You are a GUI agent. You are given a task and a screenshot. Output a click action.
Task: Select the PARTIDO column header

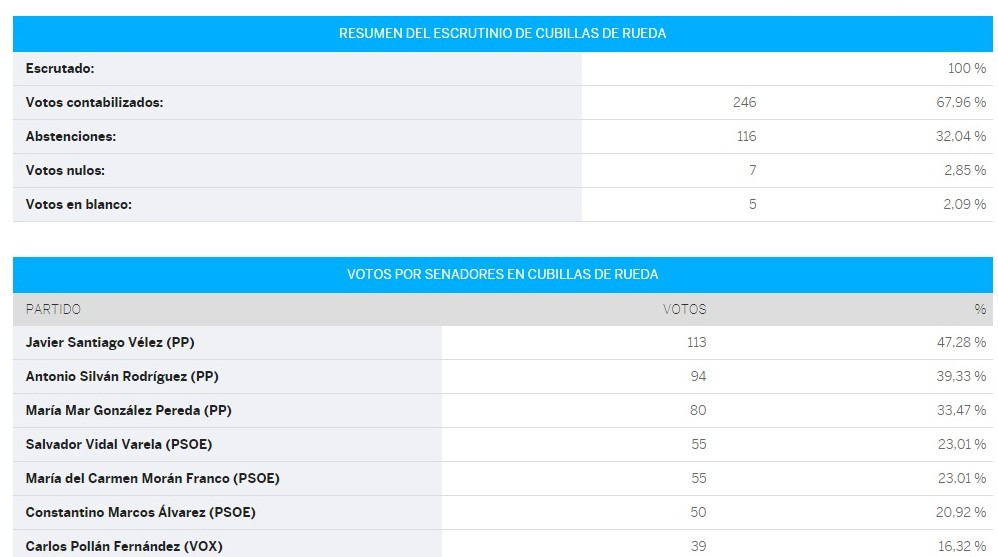pyautogui.click(x=53, y=309)
